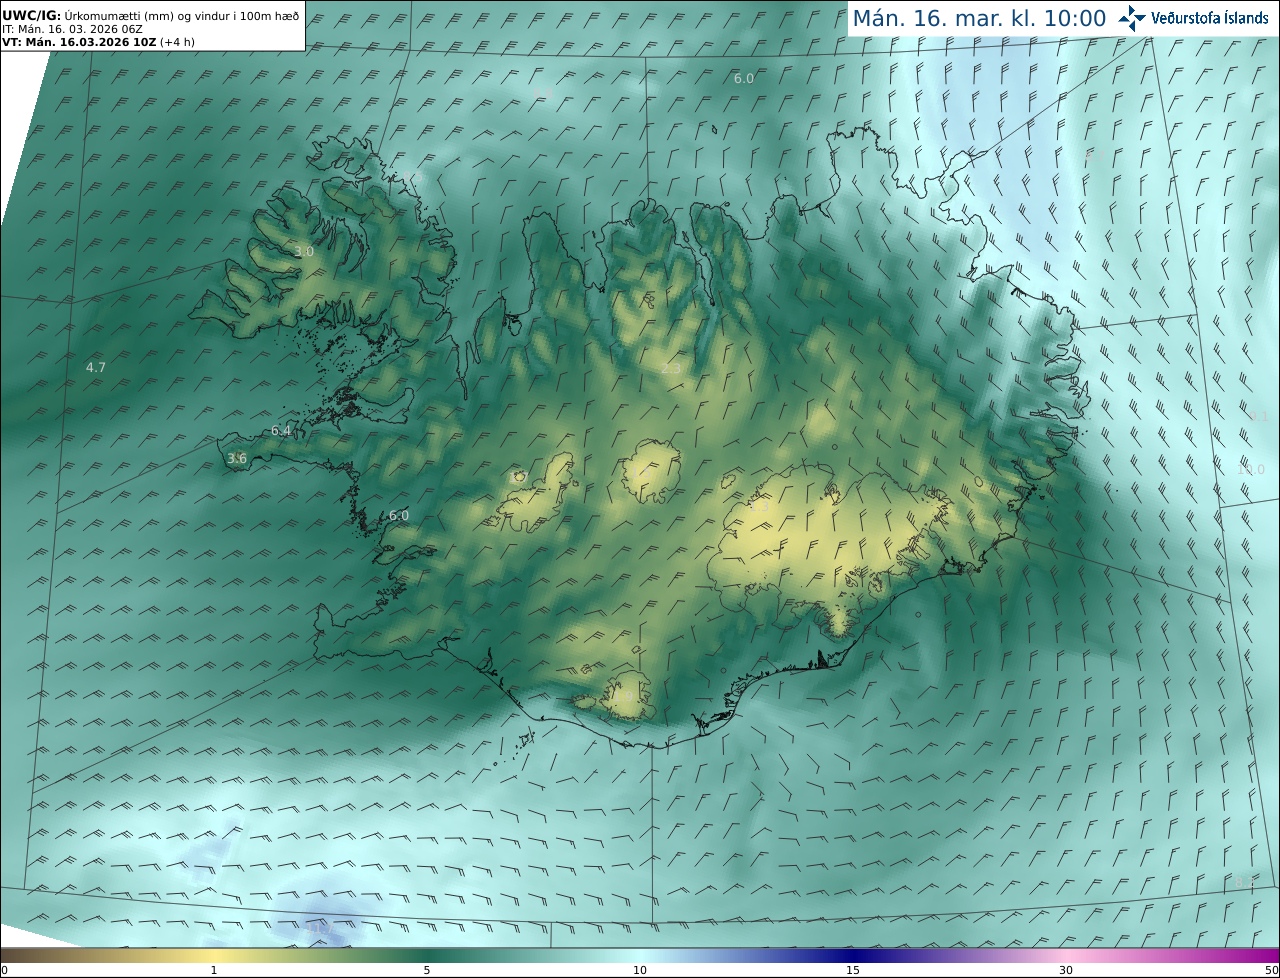Click the 6.4 value near Snæfellsnes
The height and width of the screenshot is (978, 1280).
tap(281, 431)
